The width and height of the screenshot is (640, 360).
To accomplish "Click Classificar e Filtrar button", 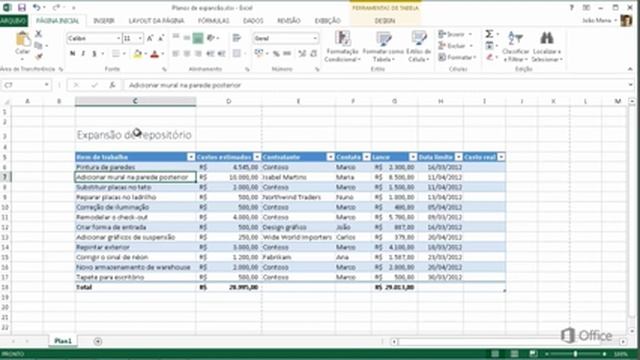I will [516, 46].
